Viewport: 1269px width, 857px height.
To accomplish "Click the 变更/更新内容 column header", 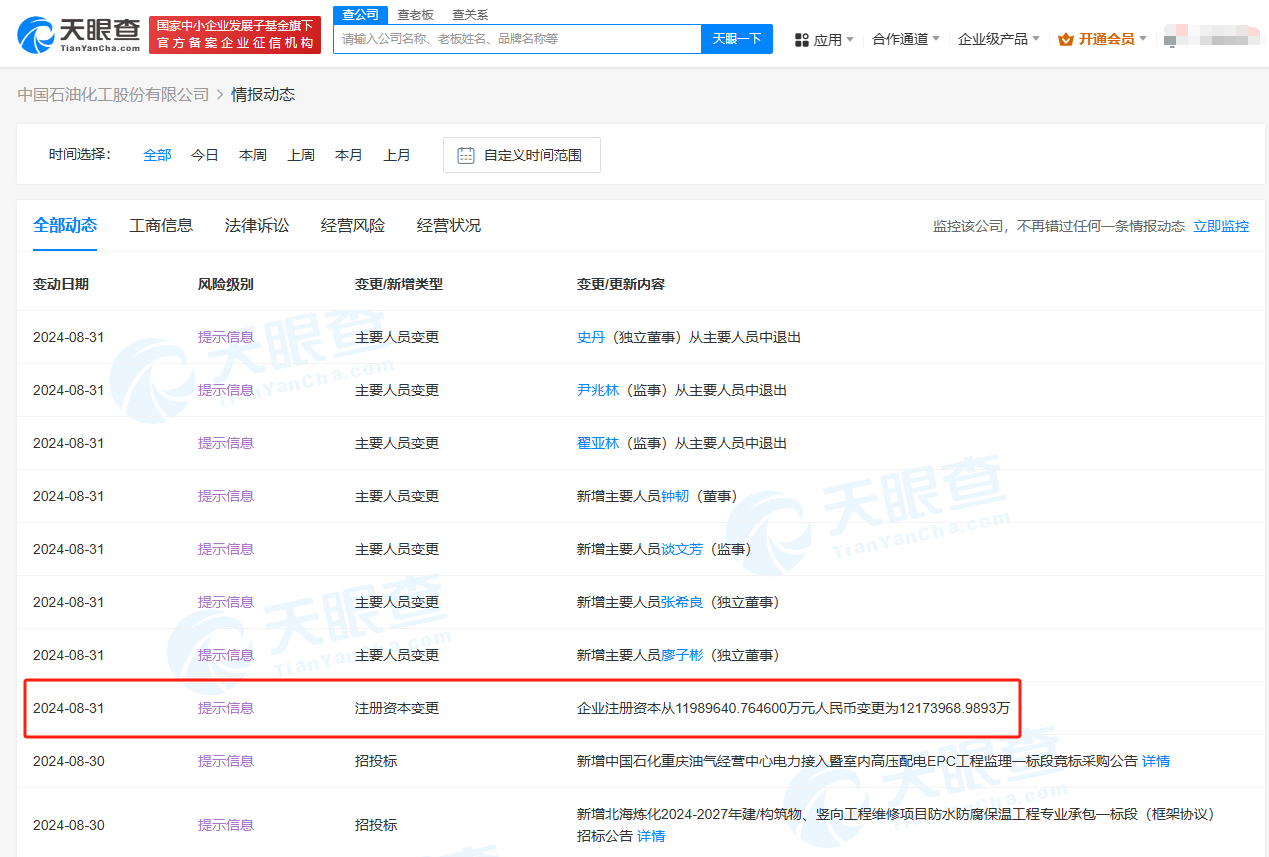I will coord(621,284).
